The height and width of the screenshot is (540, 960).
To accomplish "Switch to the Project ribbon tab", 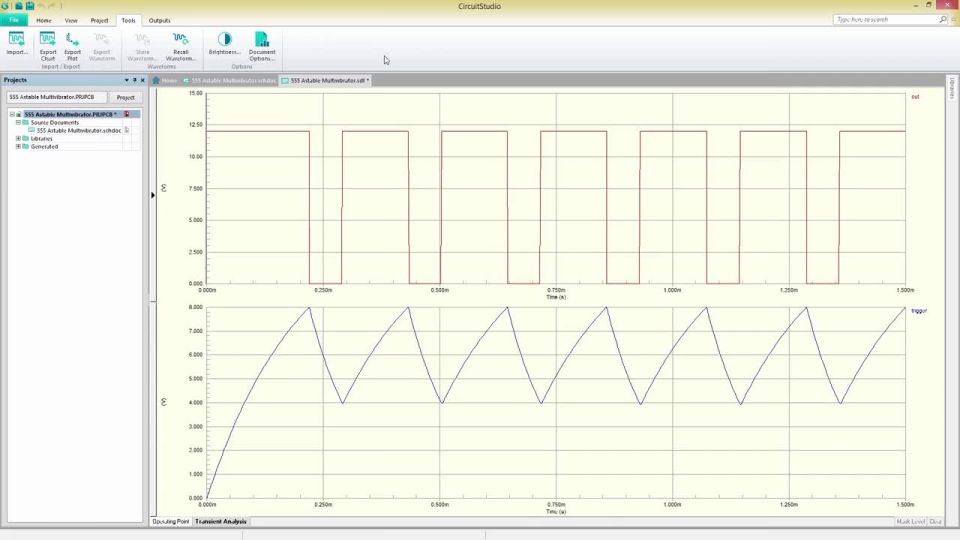I will point(99,20).
